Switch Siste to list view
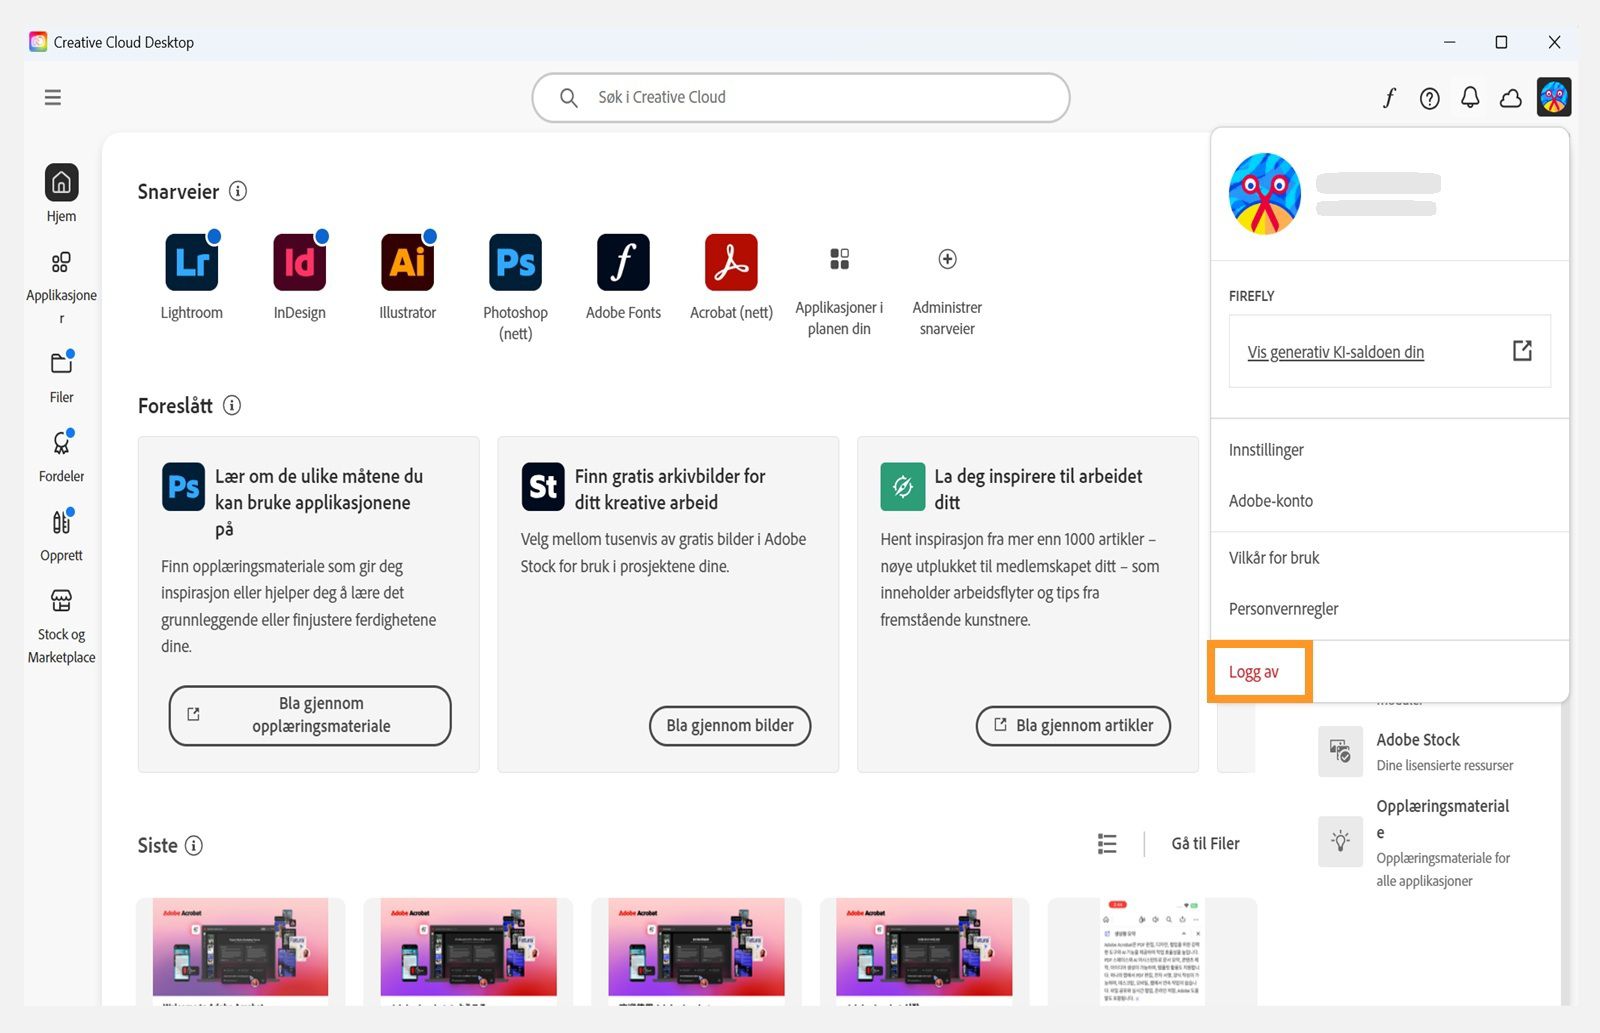 point(1107,844)
